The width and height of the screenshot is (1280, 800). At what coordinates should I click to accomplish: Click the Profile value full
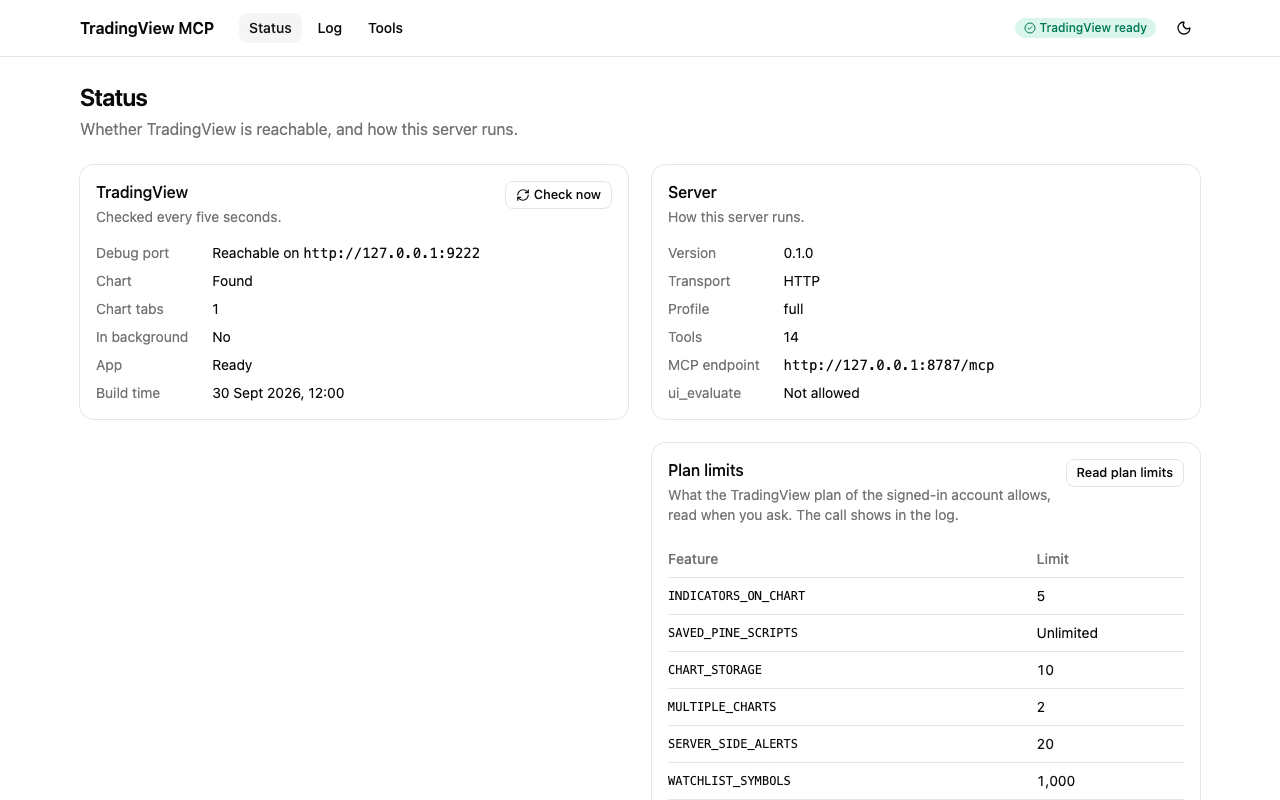[793, 309]
